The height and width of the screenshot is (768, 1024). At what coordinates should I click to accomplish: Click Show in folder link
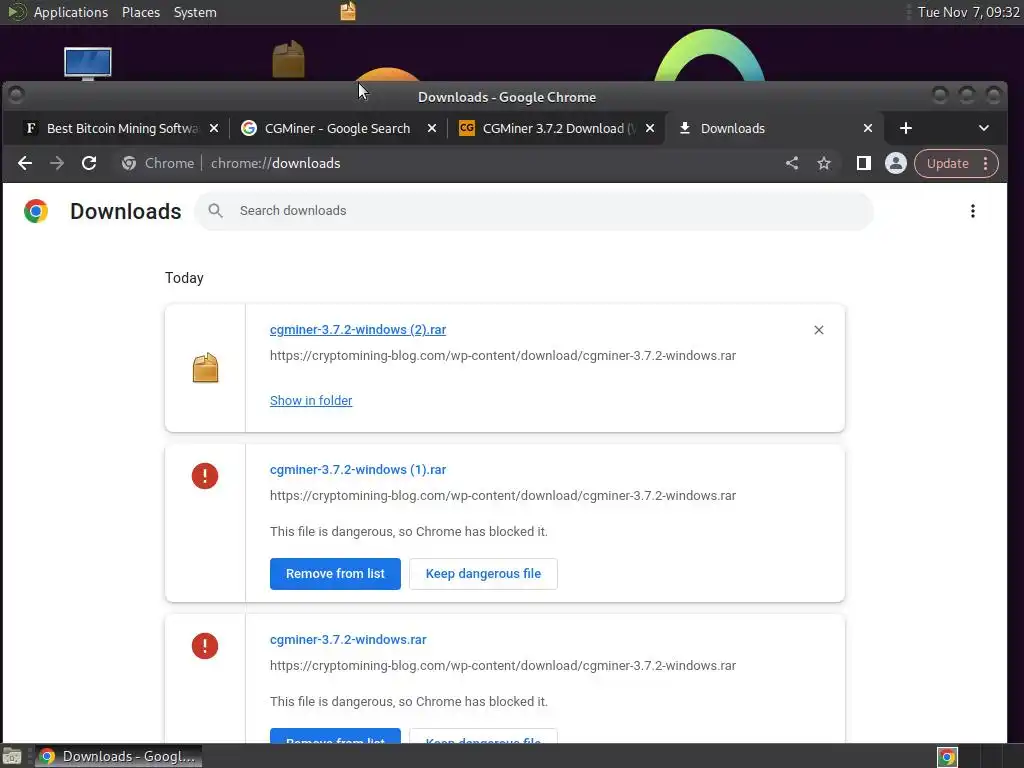coord(311,400)
